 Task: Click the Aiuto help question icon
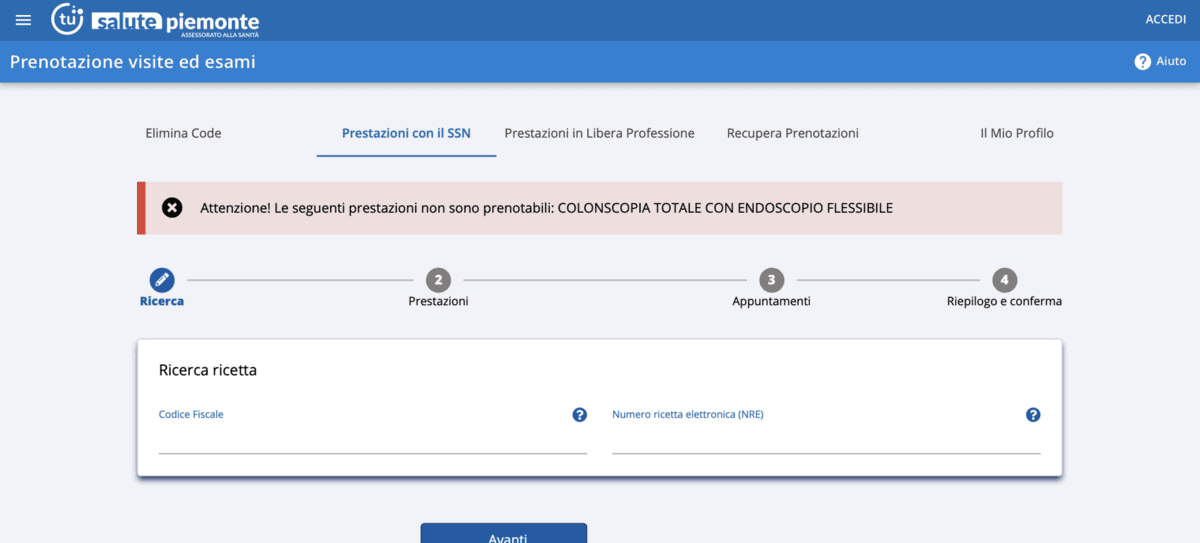(1142, 62)
